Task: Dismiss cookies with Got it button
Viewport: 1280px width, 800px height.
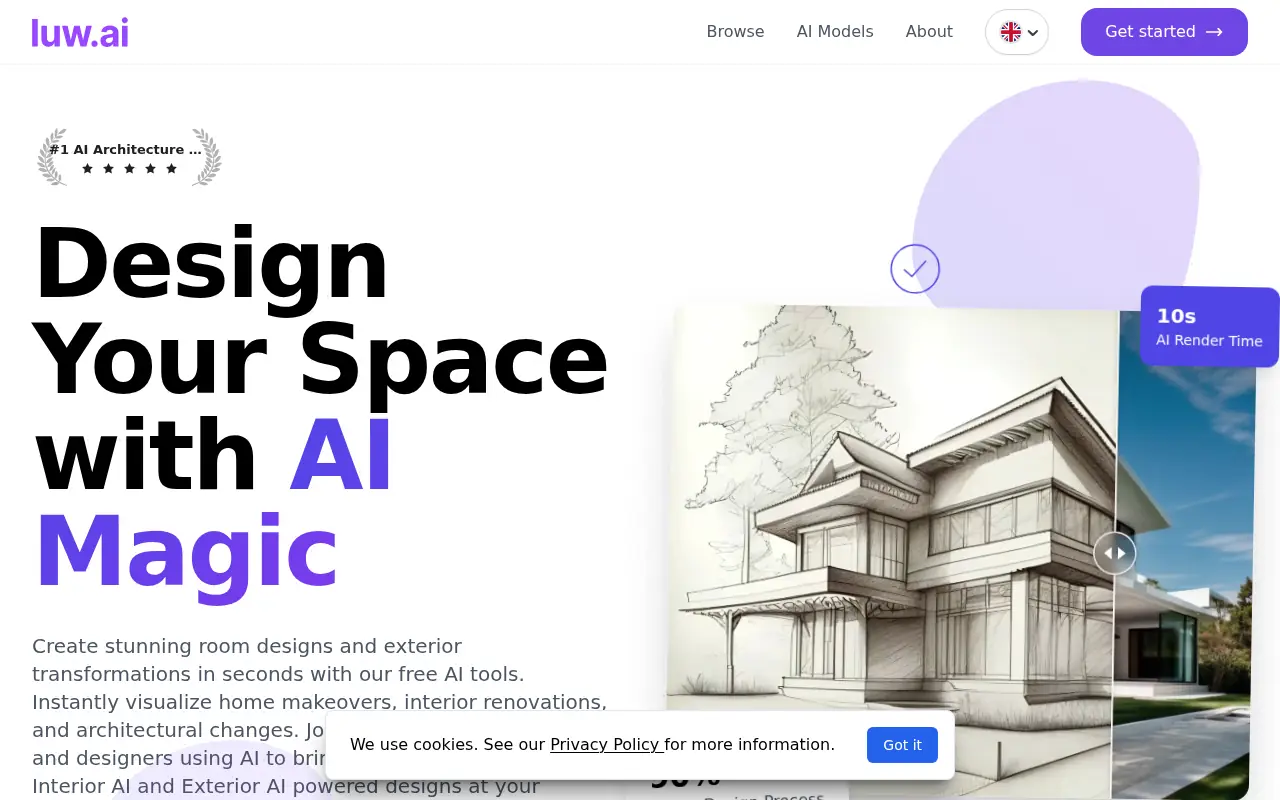Action: [902, 745]
